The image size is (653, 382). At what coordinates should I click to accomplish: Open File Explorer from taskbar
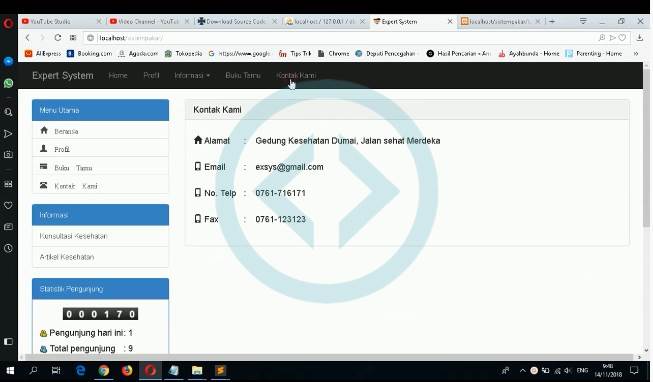point(197,370)
